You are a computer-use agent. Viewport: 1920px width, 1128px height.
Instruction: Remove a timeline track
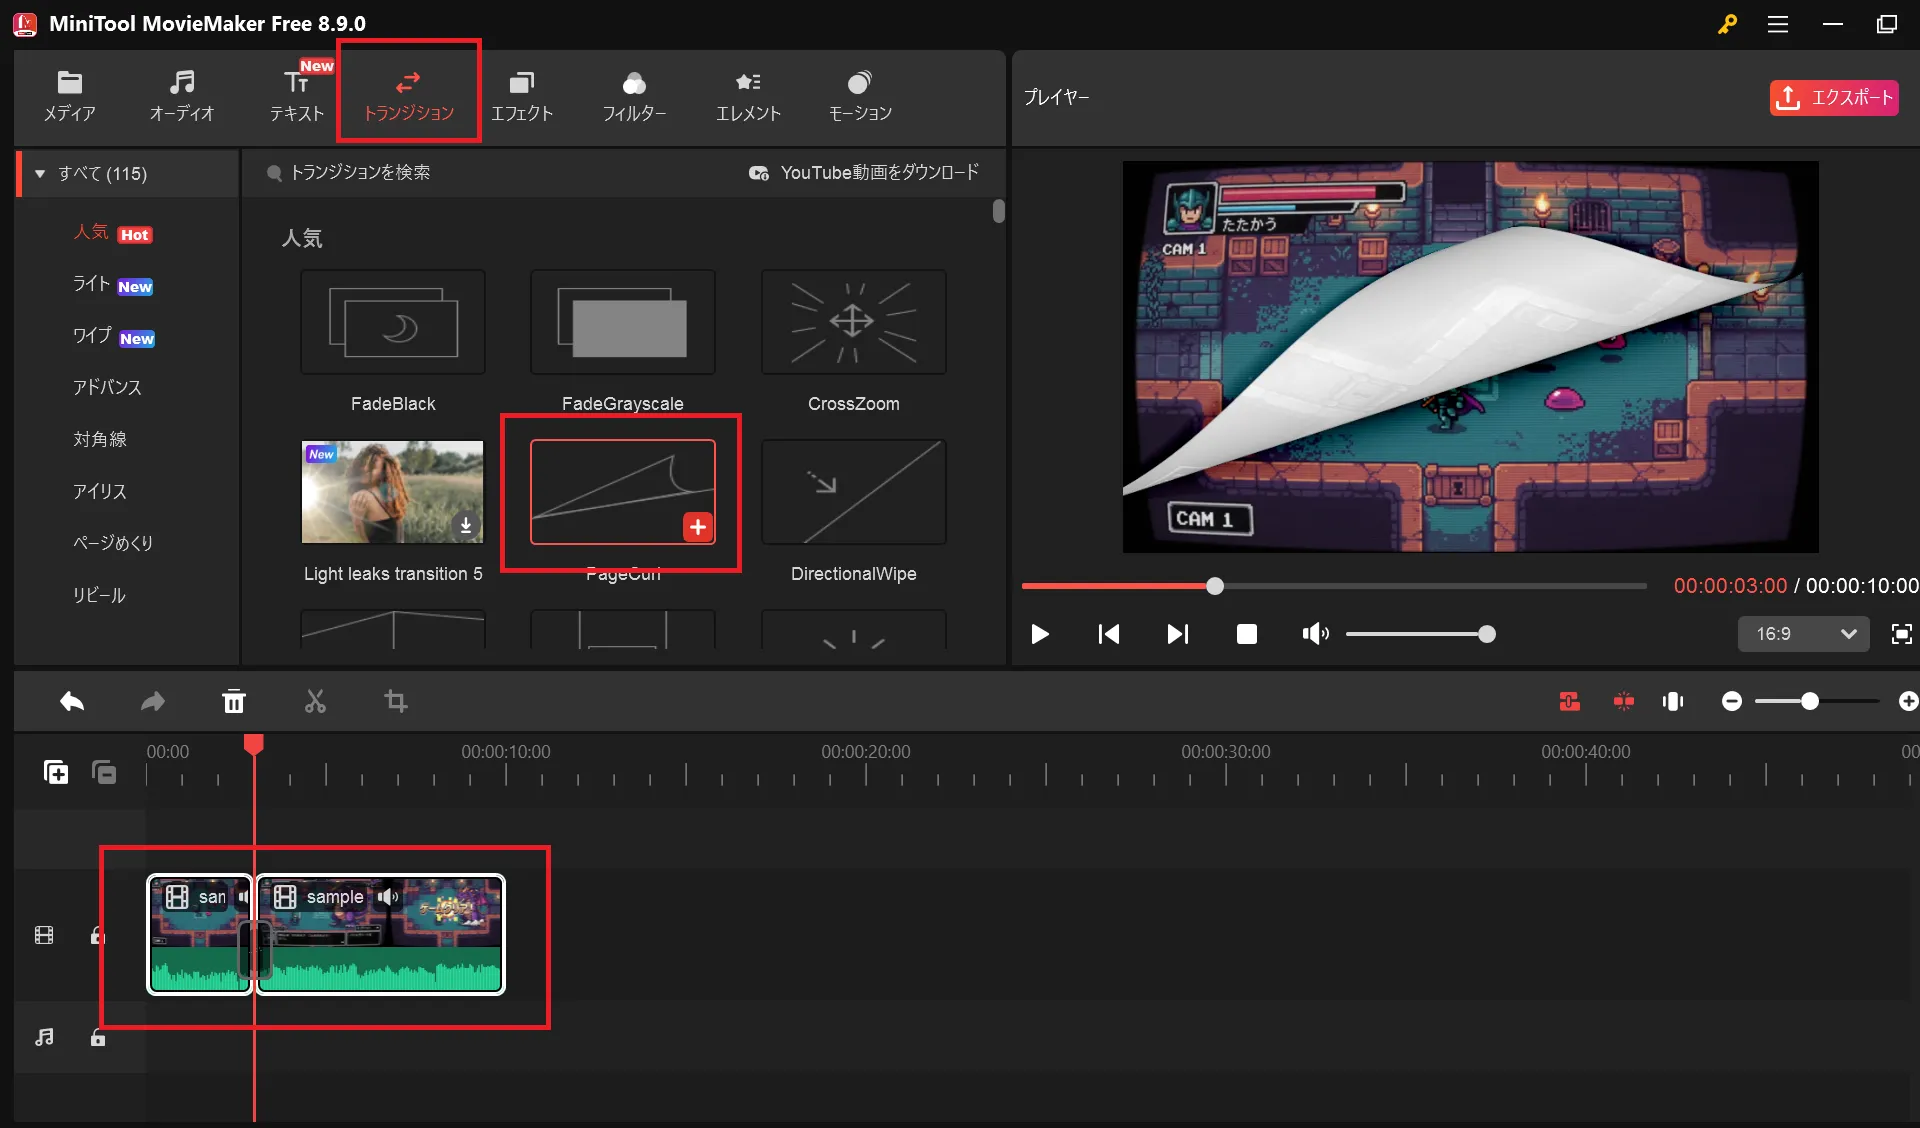point(104,772)
